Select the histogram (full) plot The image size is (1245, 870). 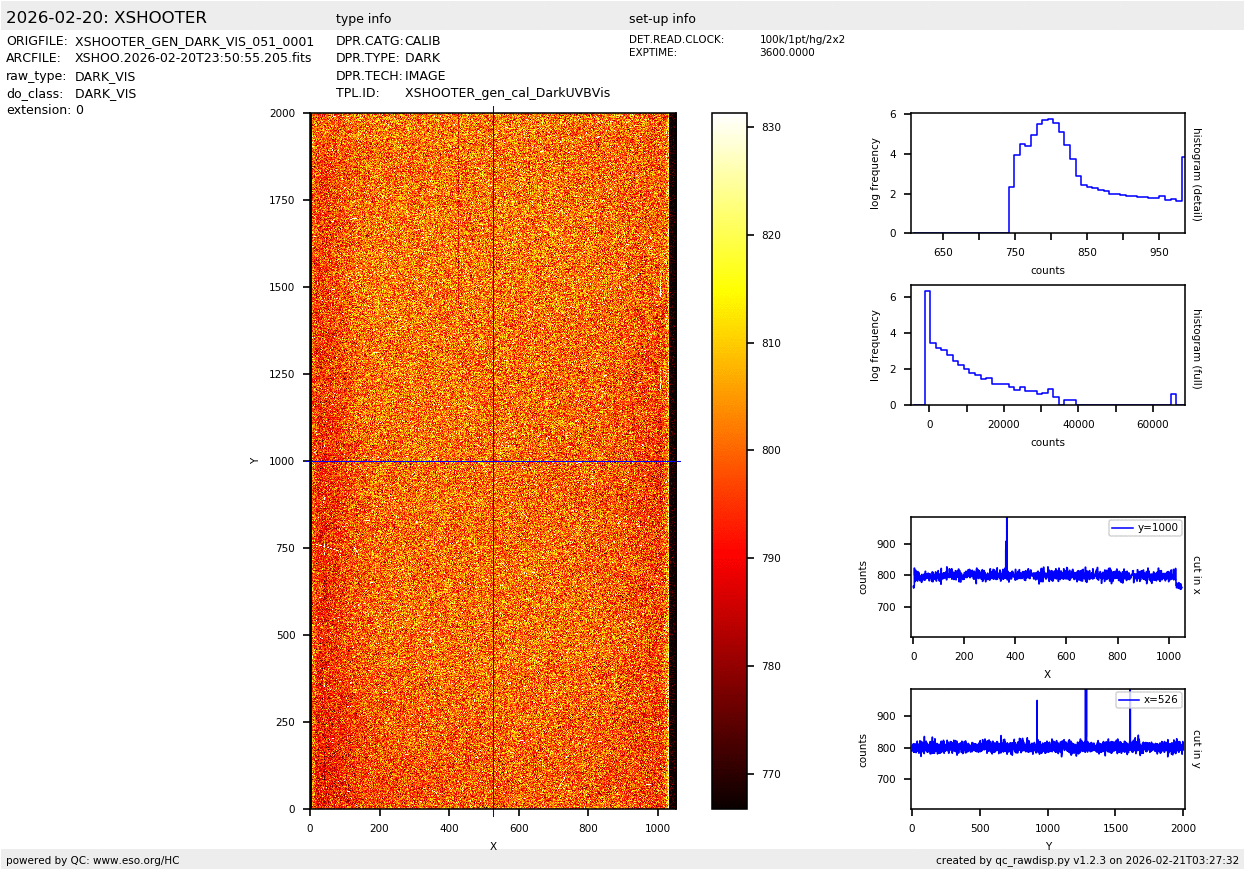(1047, 345)
